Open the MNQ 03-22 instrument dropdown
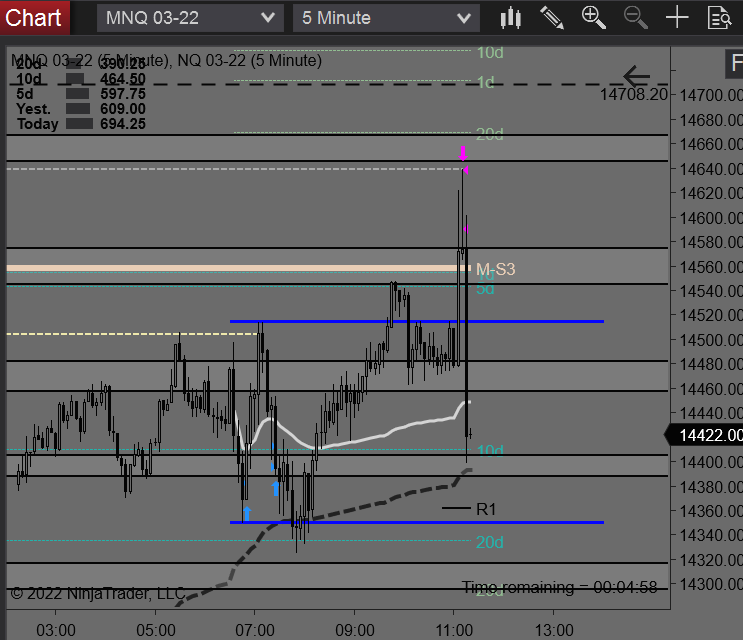 tap(190, 18)
